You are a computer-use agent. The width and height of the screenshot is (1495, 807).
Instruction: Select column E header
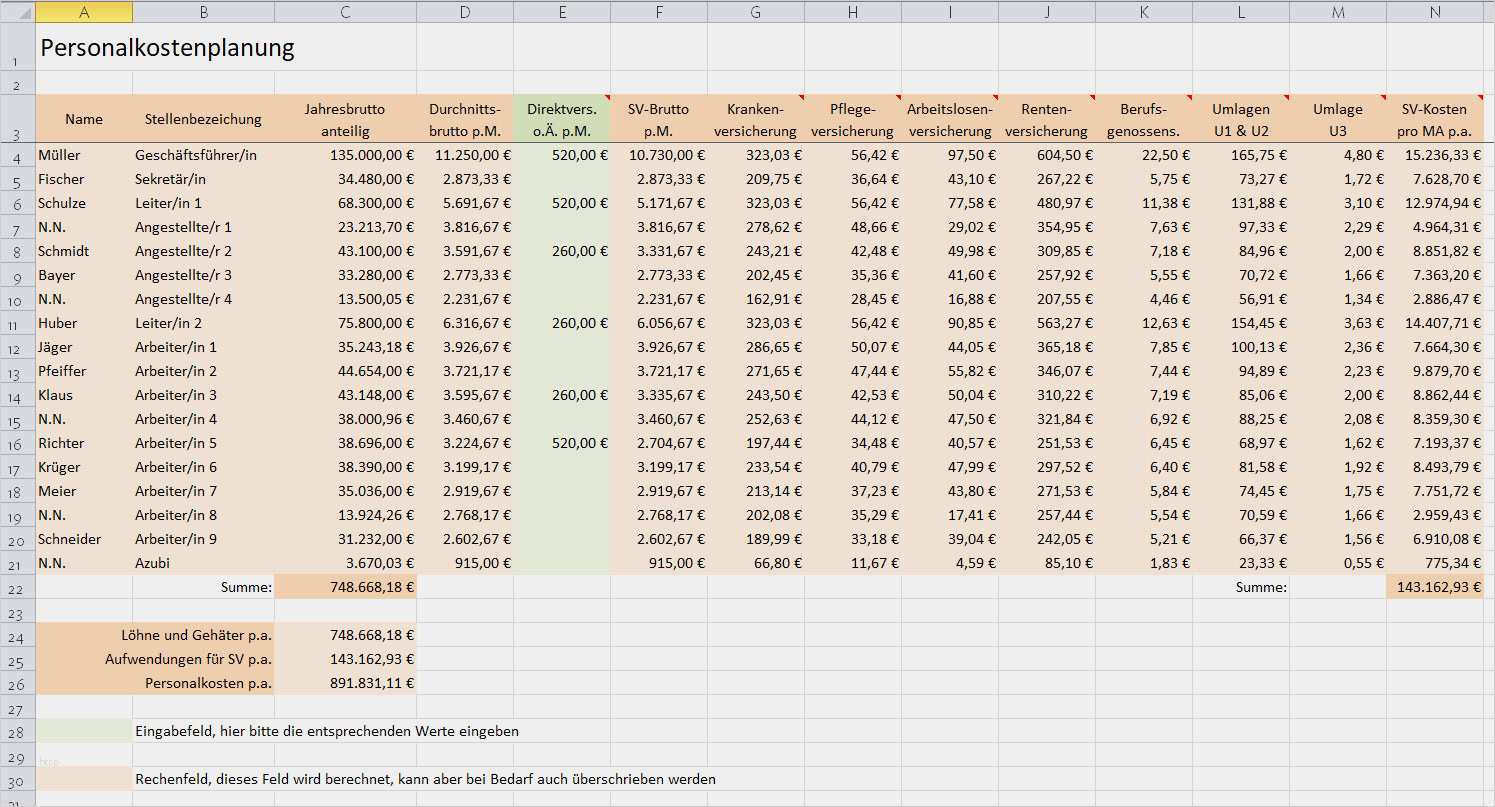point(562,12)
